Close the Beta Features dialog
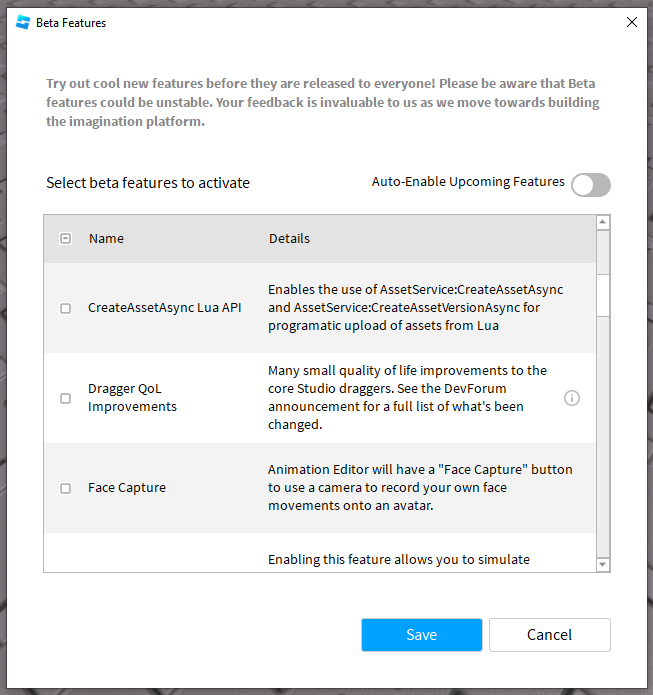This screenshot has width=653, height=695. click(x=632, y=22)
